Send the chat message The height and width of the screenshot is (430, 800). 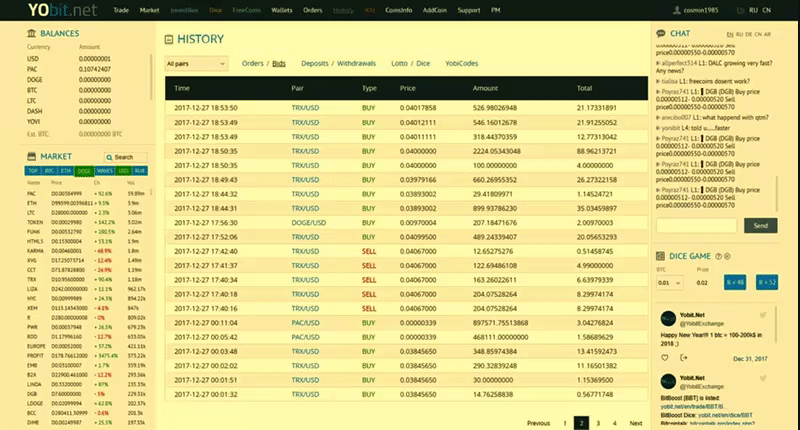coord(761,225)
